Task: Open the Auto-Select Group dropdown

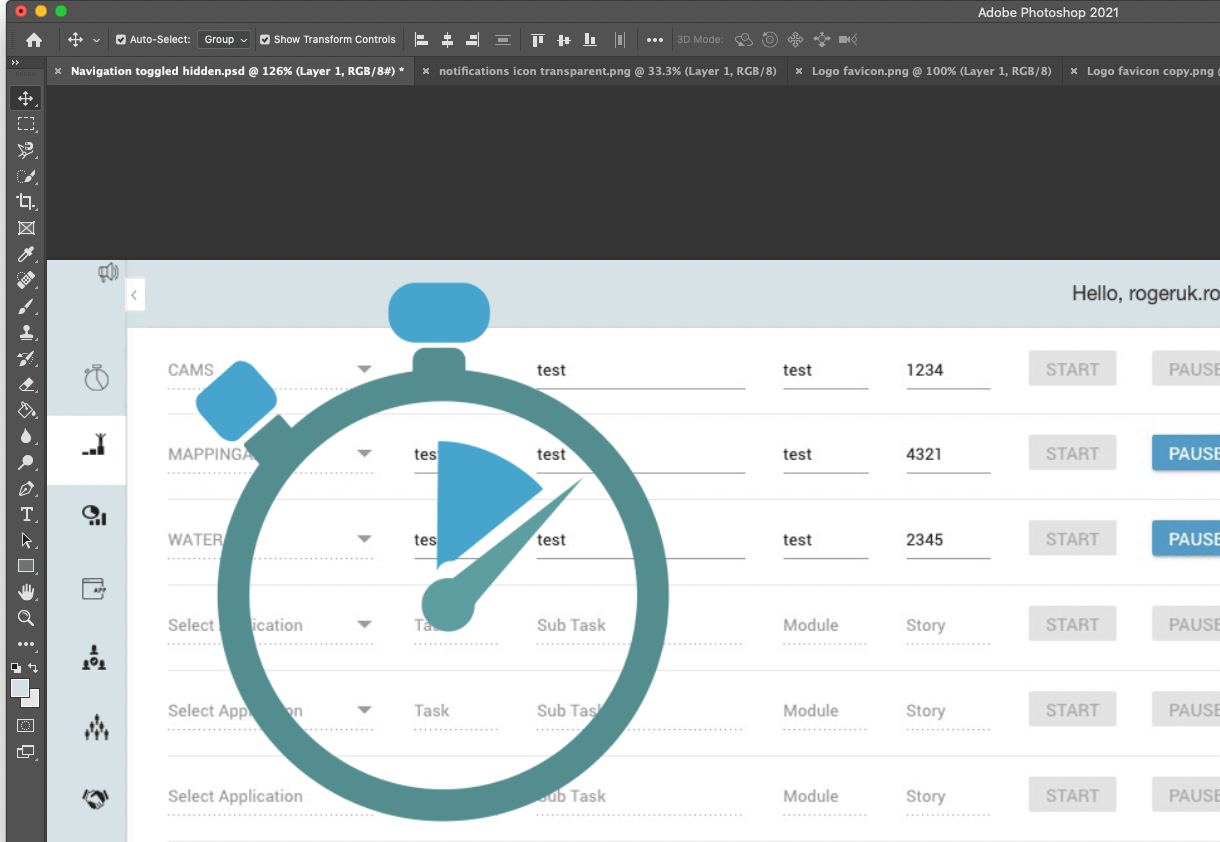Action: [224, 40]
